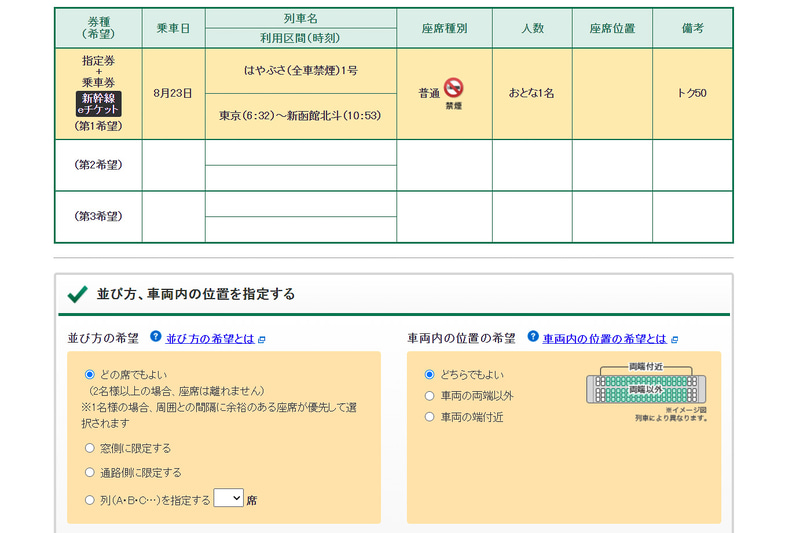Click section '東京(6:32)〜新函館北斗(10:53)'
The height and width of the screenshot is (533, 800).
[x=301, y=116]
